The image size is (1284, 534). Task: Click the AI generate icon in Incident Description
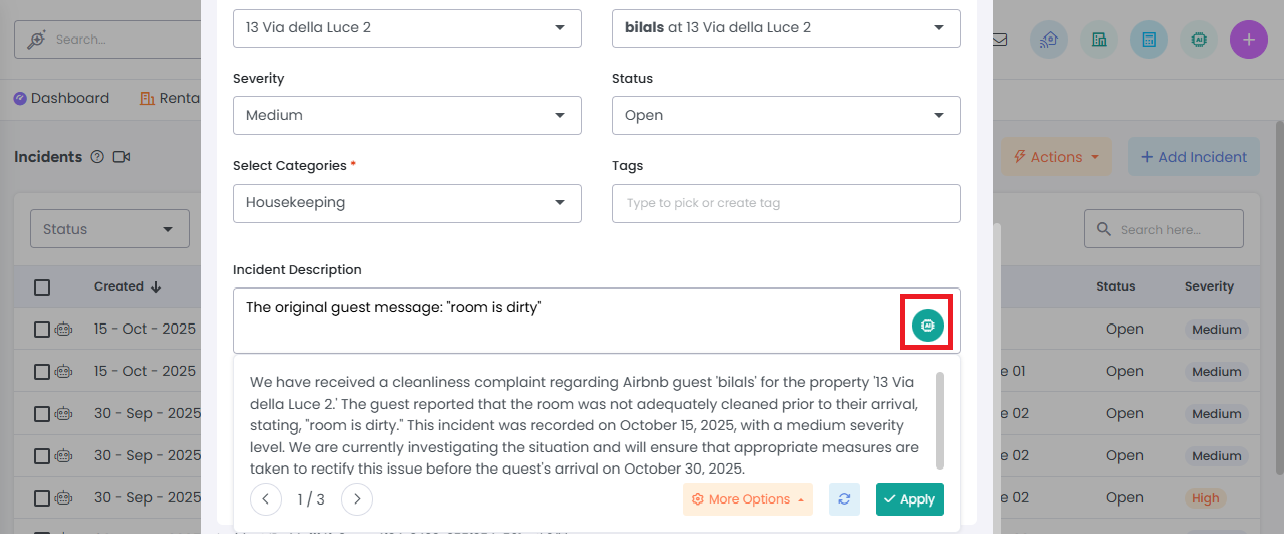(927, 325)
